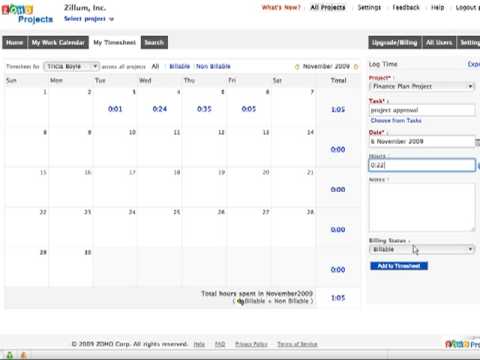The image size is (480, 360).
Task: Go to next month arrow icon
Action: [x=356, y=67]
